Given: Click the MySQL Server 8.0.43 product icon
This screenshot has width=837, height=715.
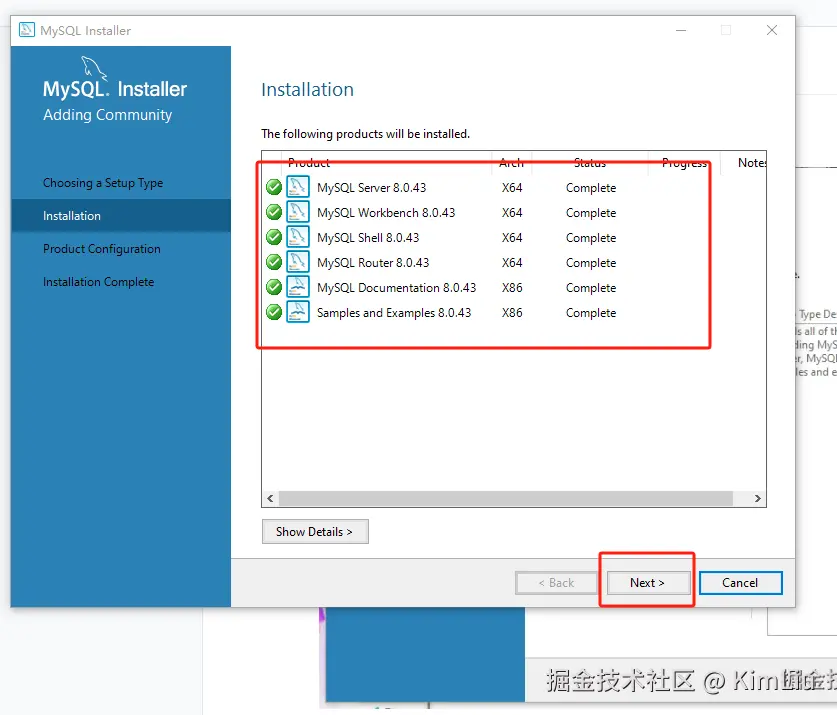Looking at the screenshot, I should click(298, 187).
